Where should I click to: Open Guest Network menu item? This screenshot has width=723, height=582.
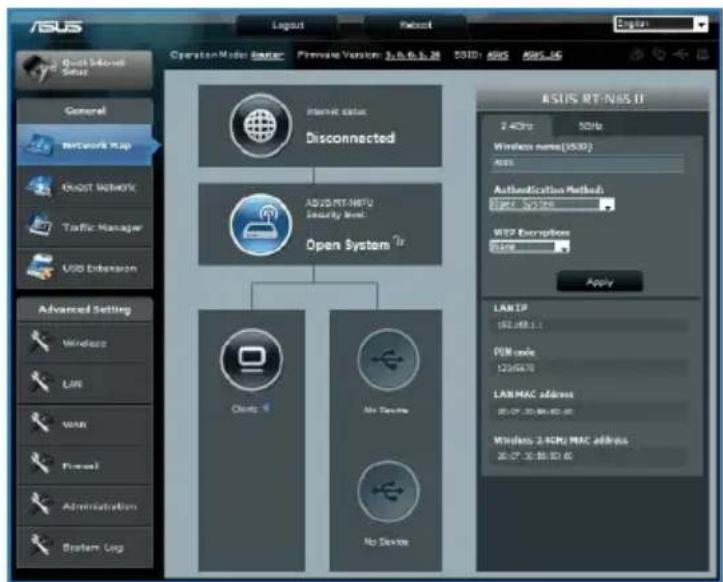85,187
